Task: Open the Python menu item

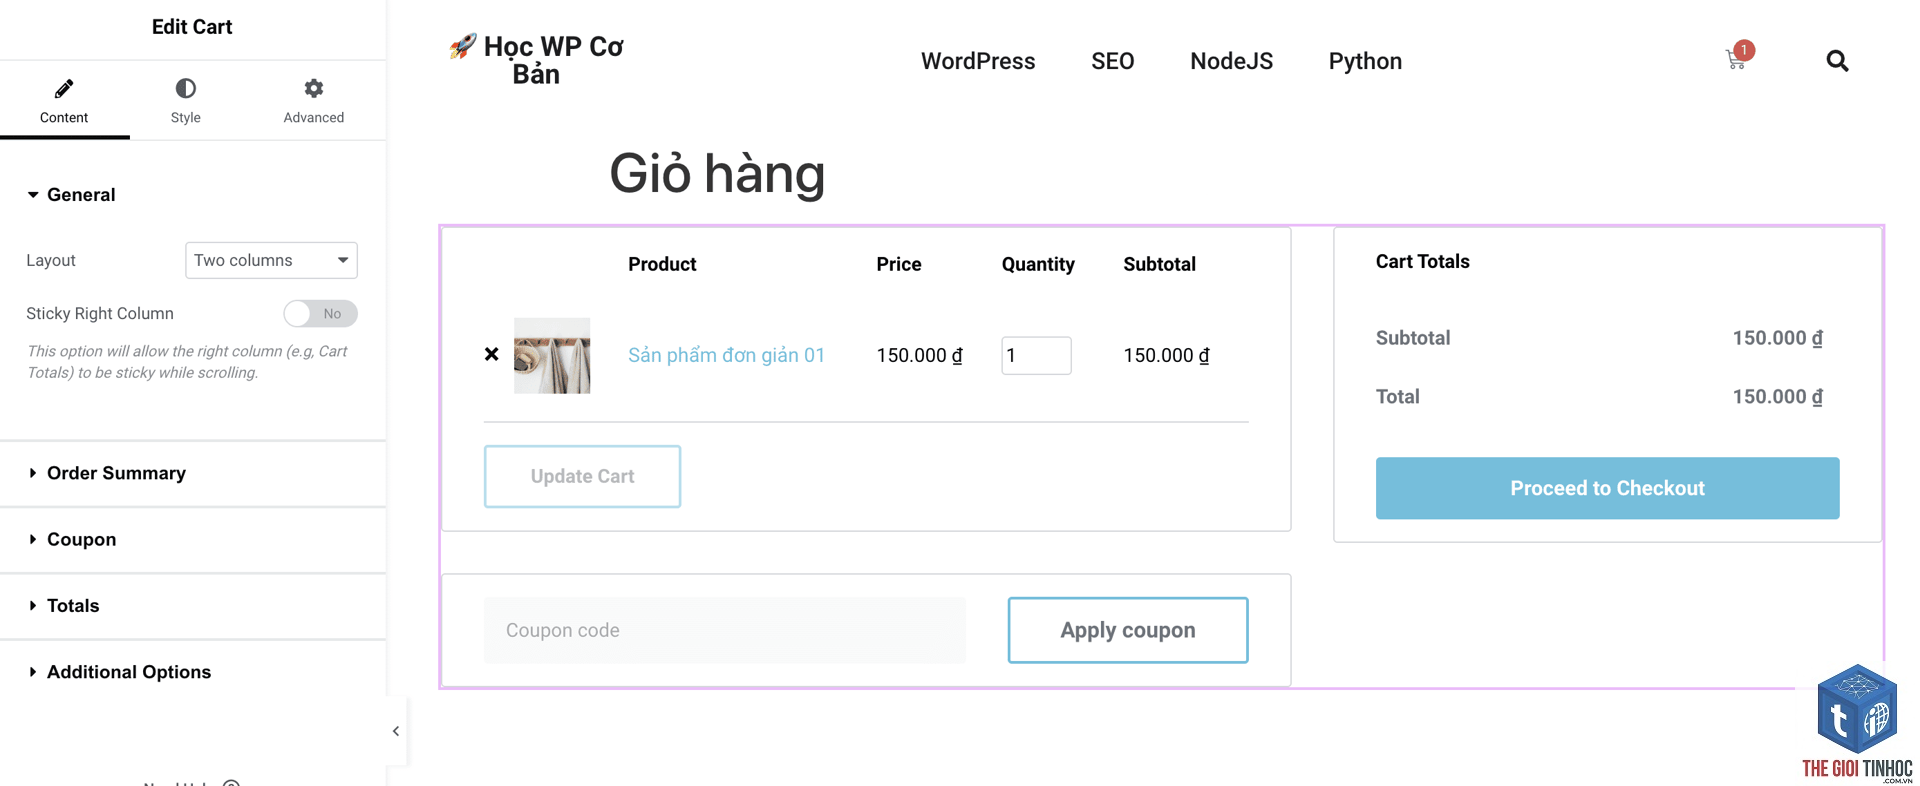Action: click(x=1365, y=61)
